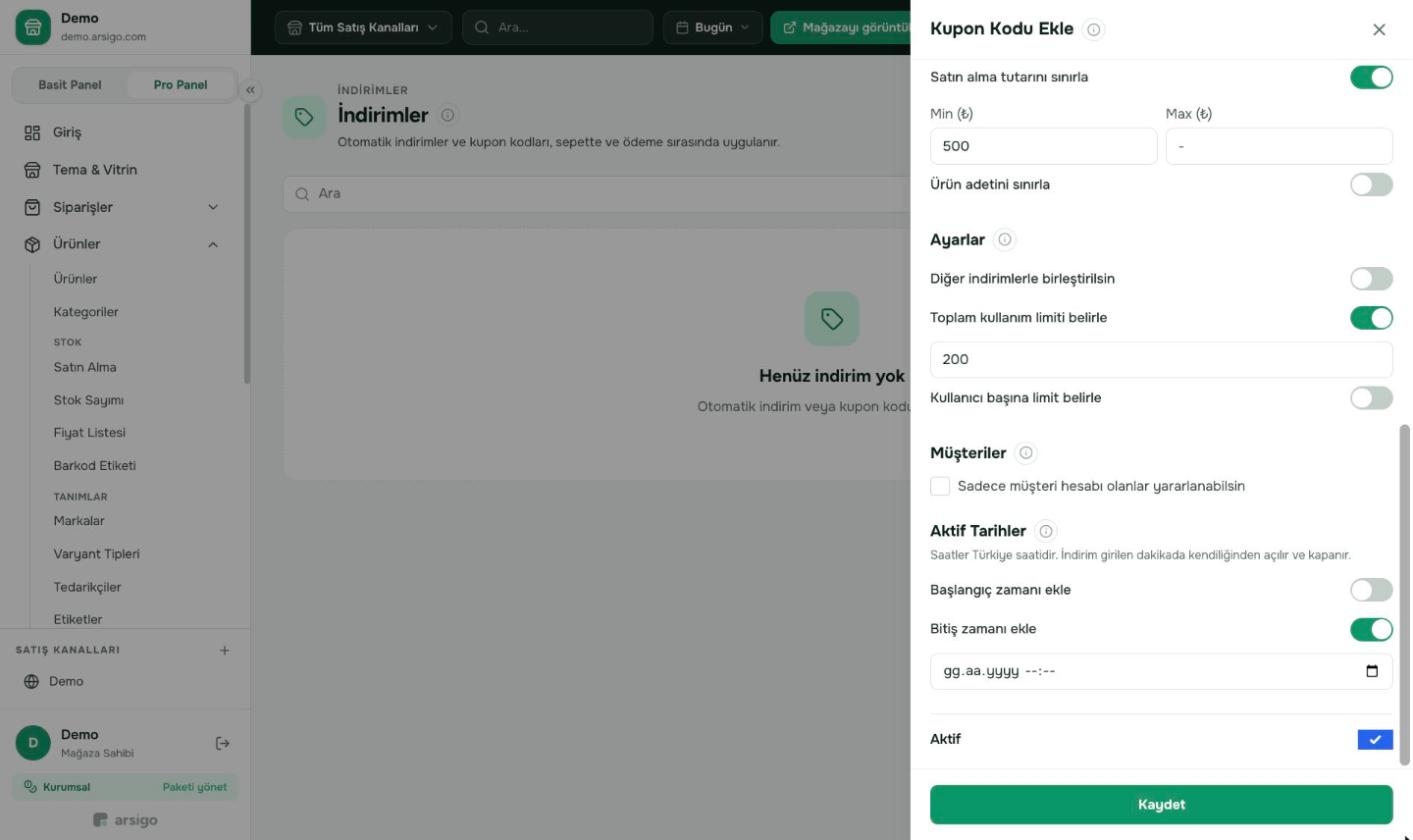Open the calendar picker in the end date field
Image resolution: width=1413 pixels, height=840 pixels.
pyautogui.click(x=1372, y=671)
